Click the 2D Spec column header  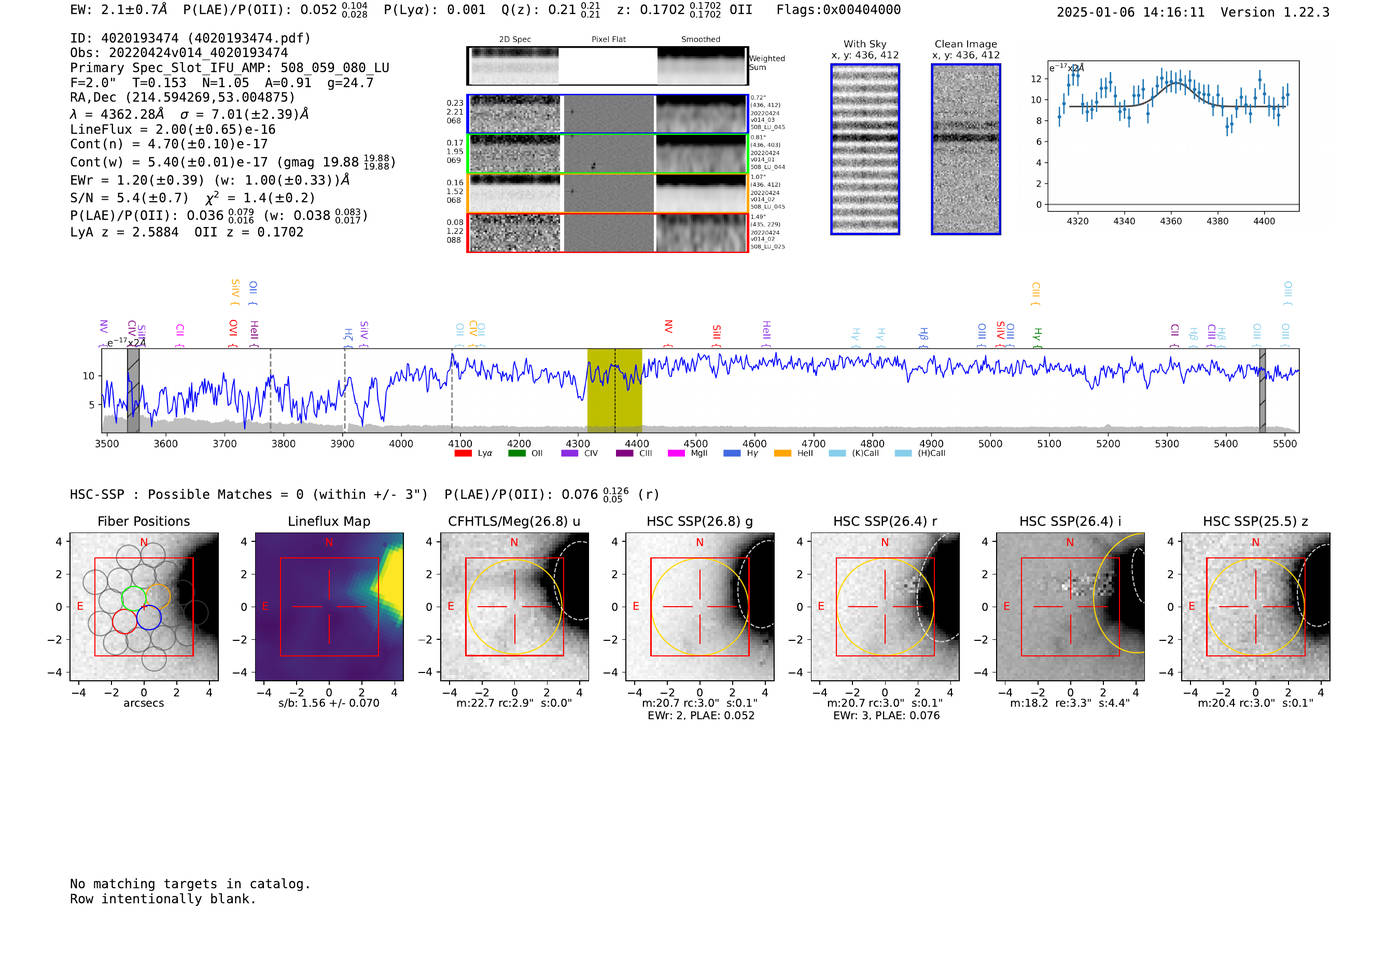(515, 39)
